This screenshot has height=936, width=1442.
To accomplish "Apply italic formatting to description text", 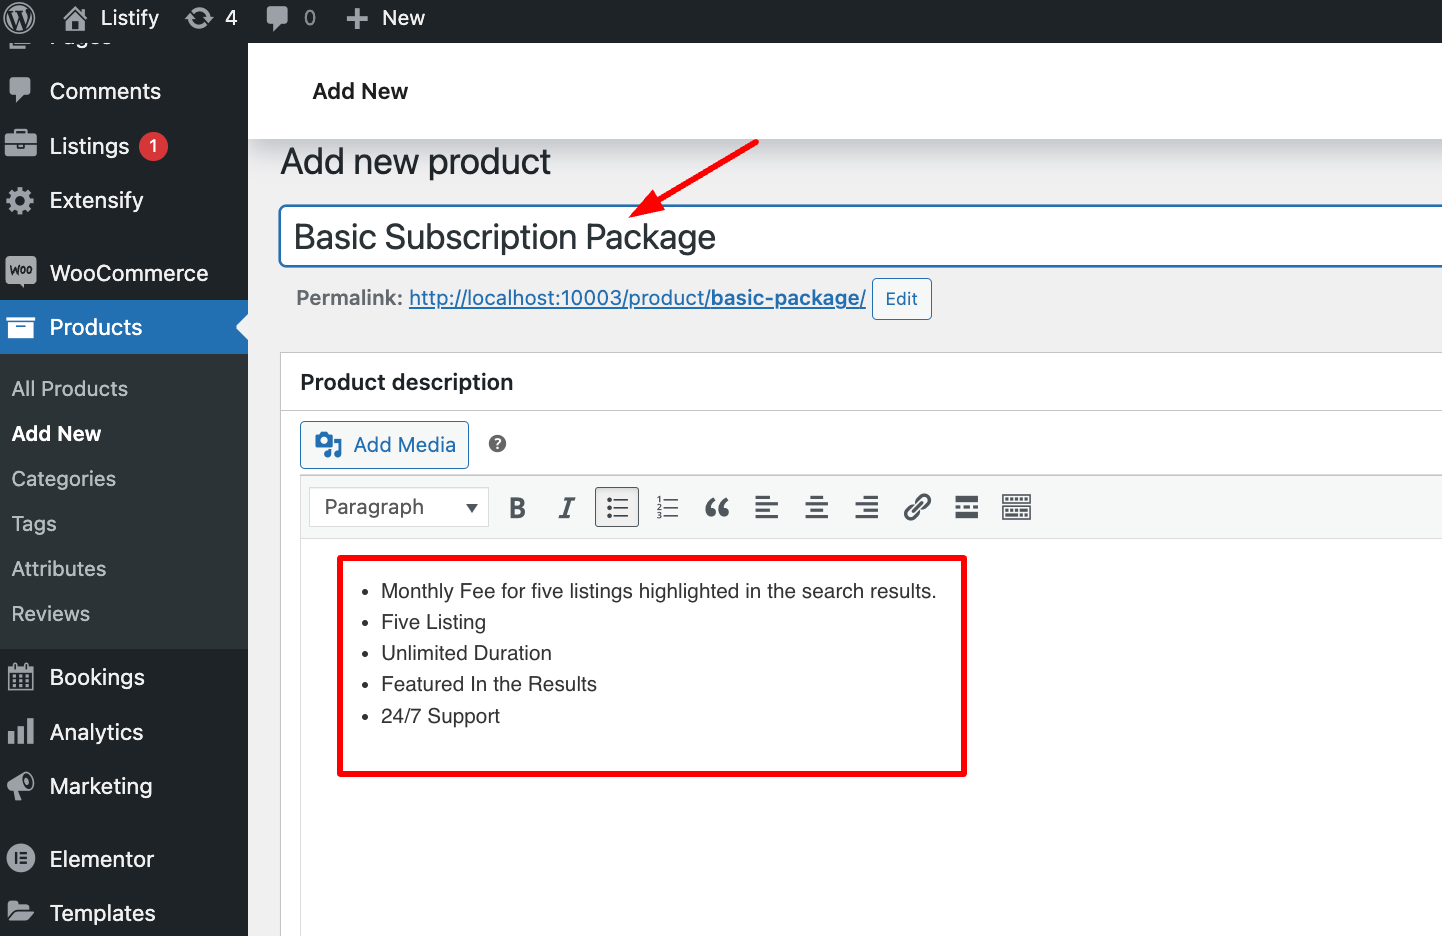I will 566,507.
